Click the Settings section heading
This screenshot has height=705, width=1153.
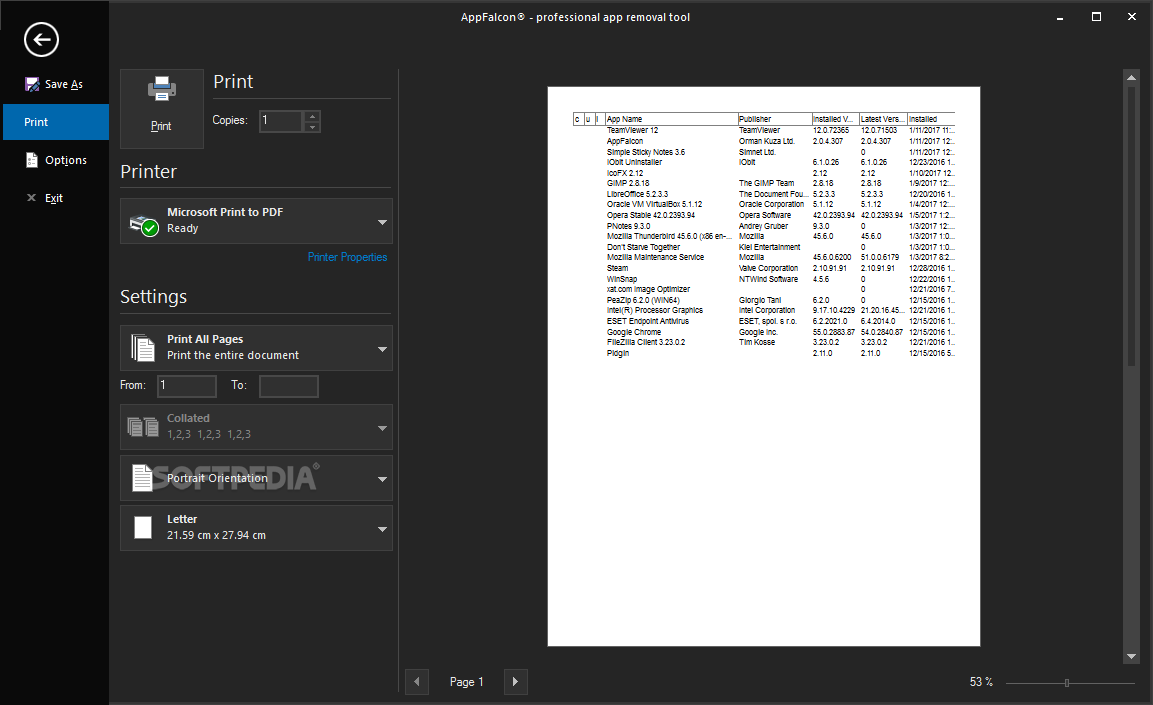point(154,297)
